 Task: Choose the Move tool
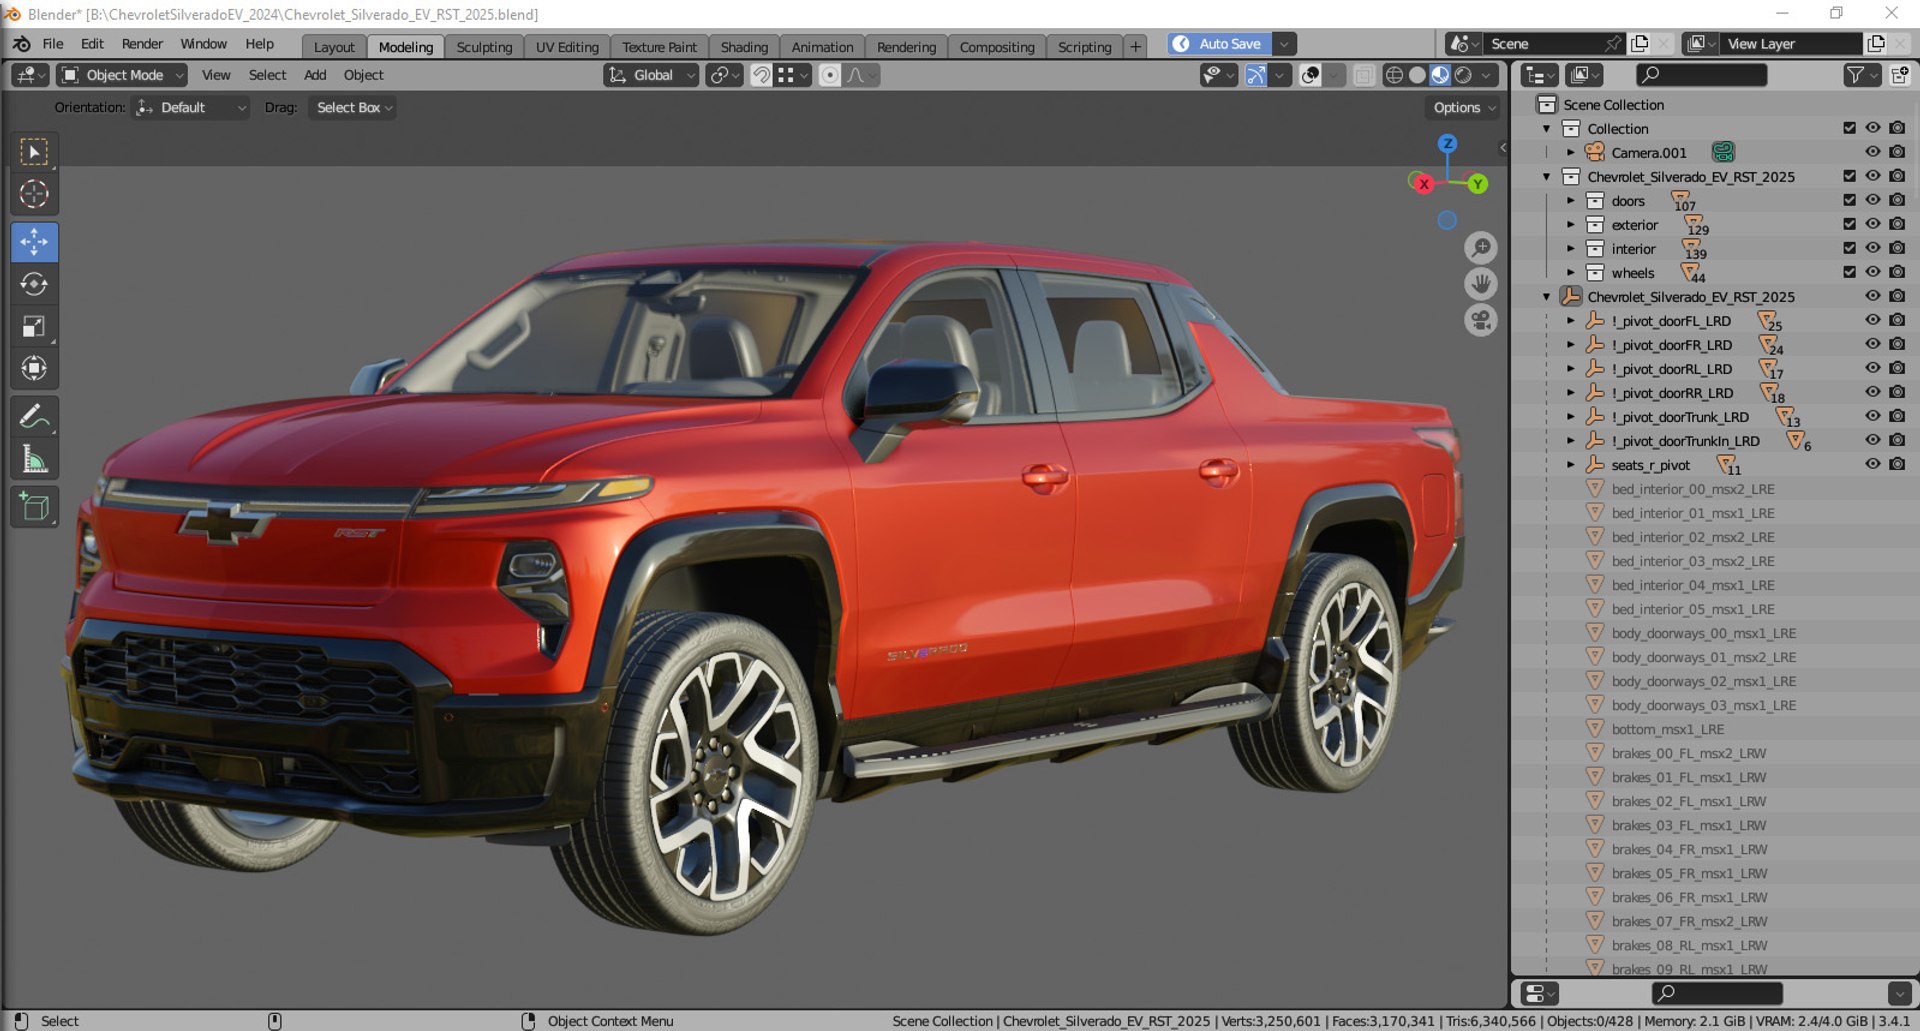point(34,242)
